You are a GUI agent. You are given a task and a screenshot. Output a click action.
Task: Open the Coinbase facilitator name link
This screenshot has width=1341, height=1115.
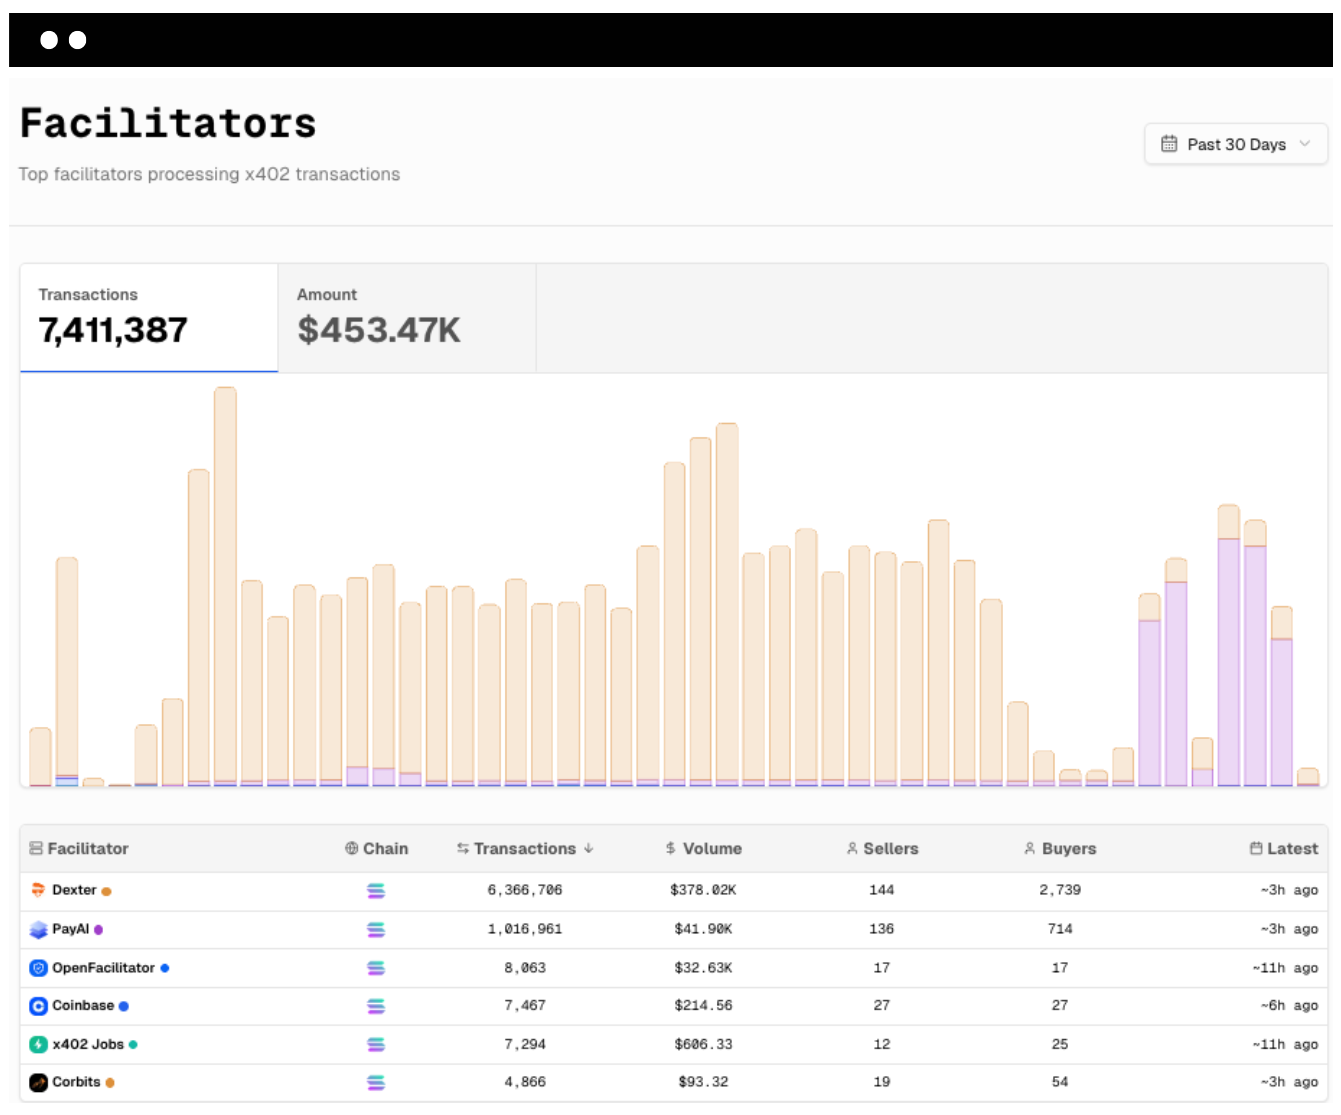pos(83,1006)
